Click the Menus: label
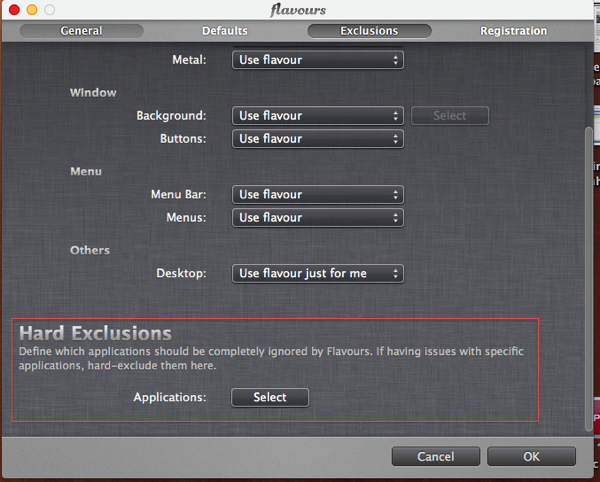 coord(186,218)
